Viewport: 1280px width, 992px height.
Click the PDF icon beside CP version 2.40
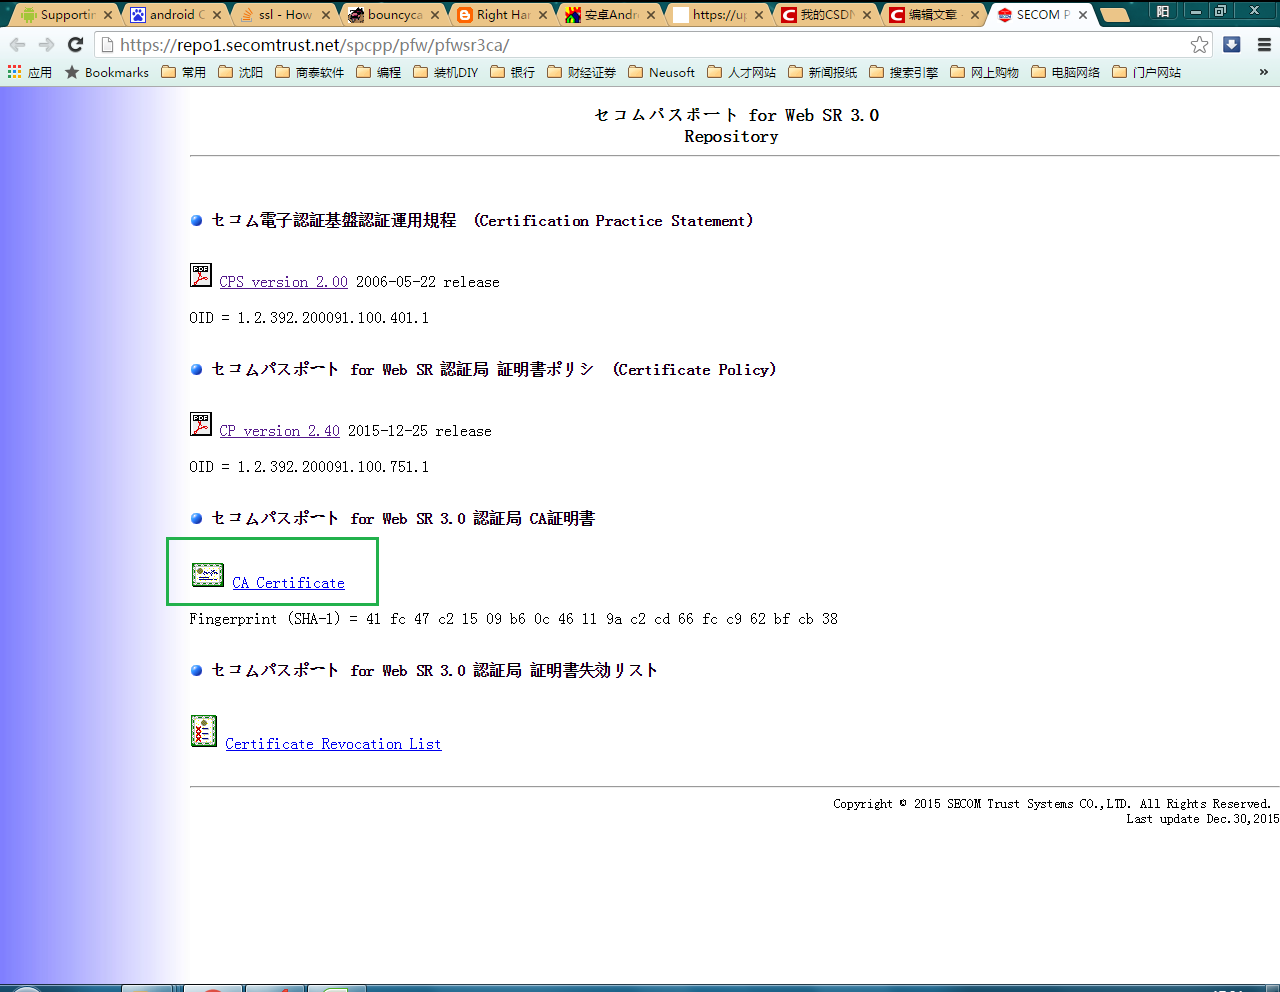[x=201, y=424]
